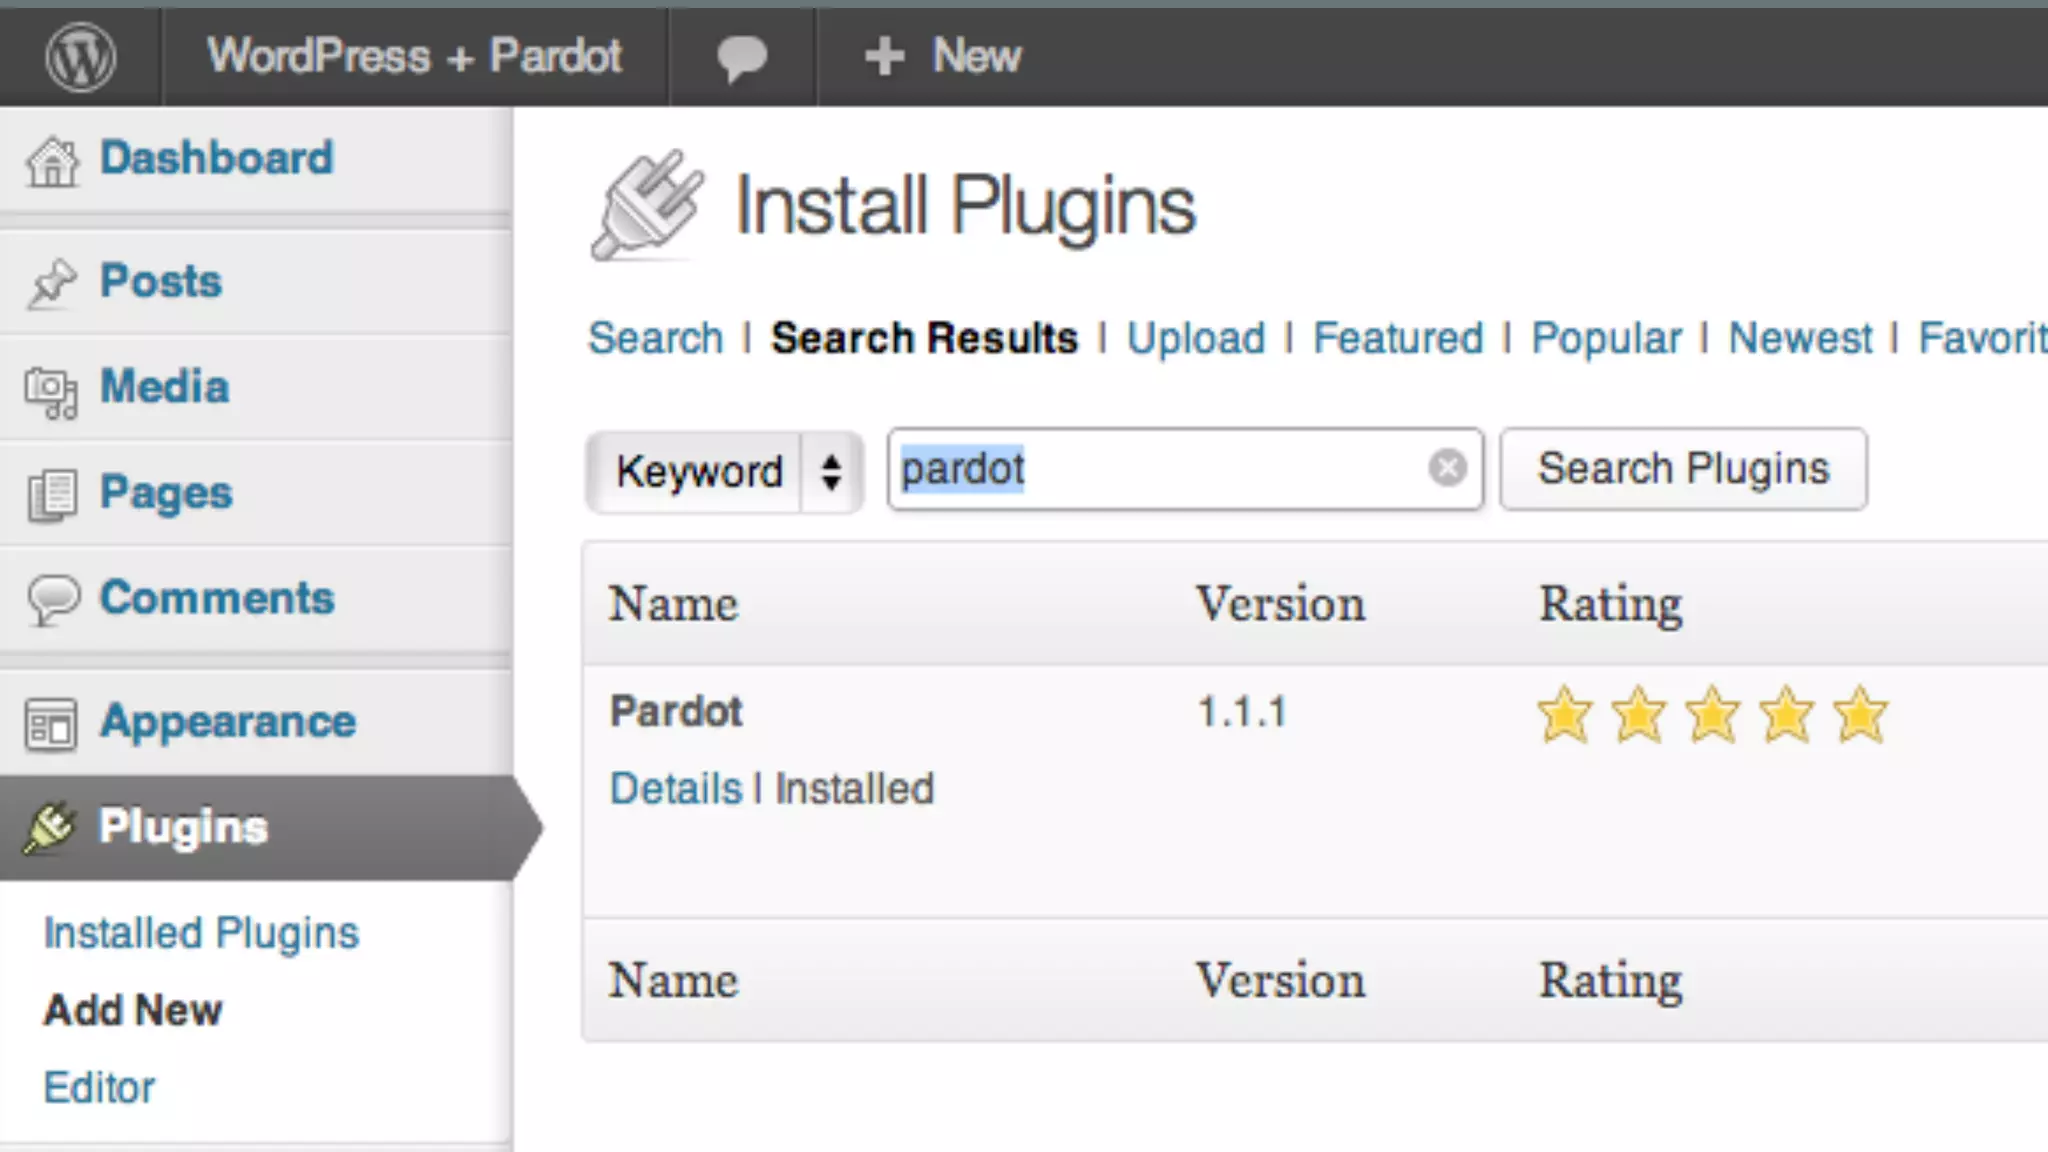The height and width of the screenshot is (1152, 2048).
Task: Click the Appearance layout icon
Action: [51, 724]
